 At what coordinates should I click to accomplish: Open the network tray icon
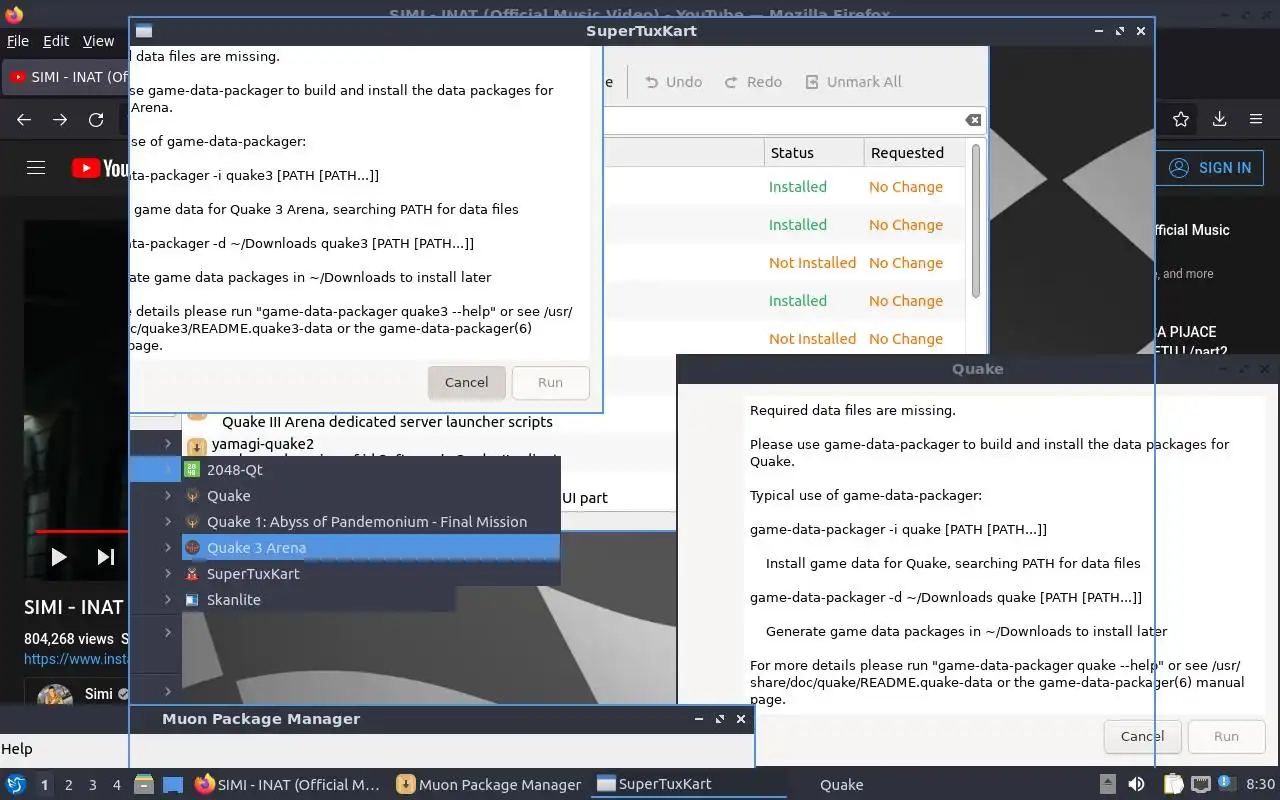tap(1201, 784)
